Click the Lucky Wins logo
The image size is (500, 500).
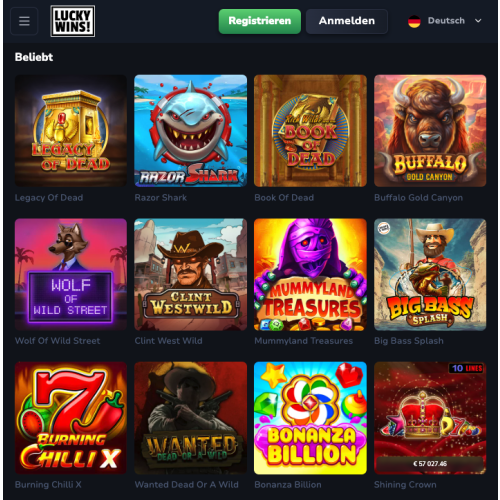click(x=73, y=21)
